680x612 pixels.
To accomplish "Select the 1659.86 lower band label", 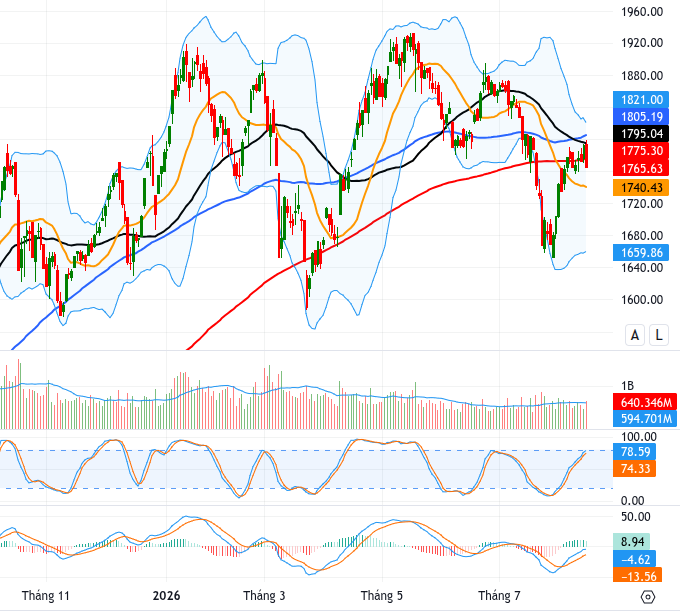I will pos(641,252).
